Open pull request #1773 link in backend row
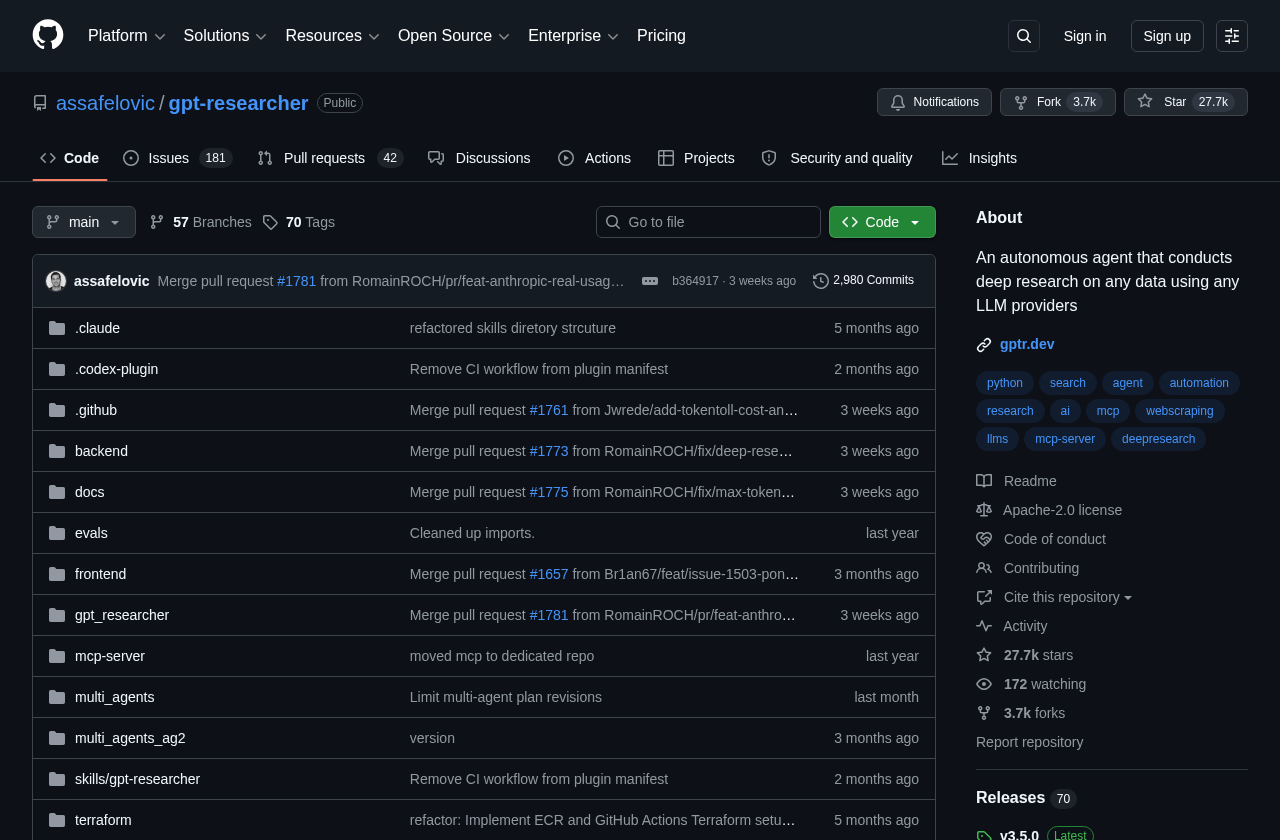 [549, 451]
